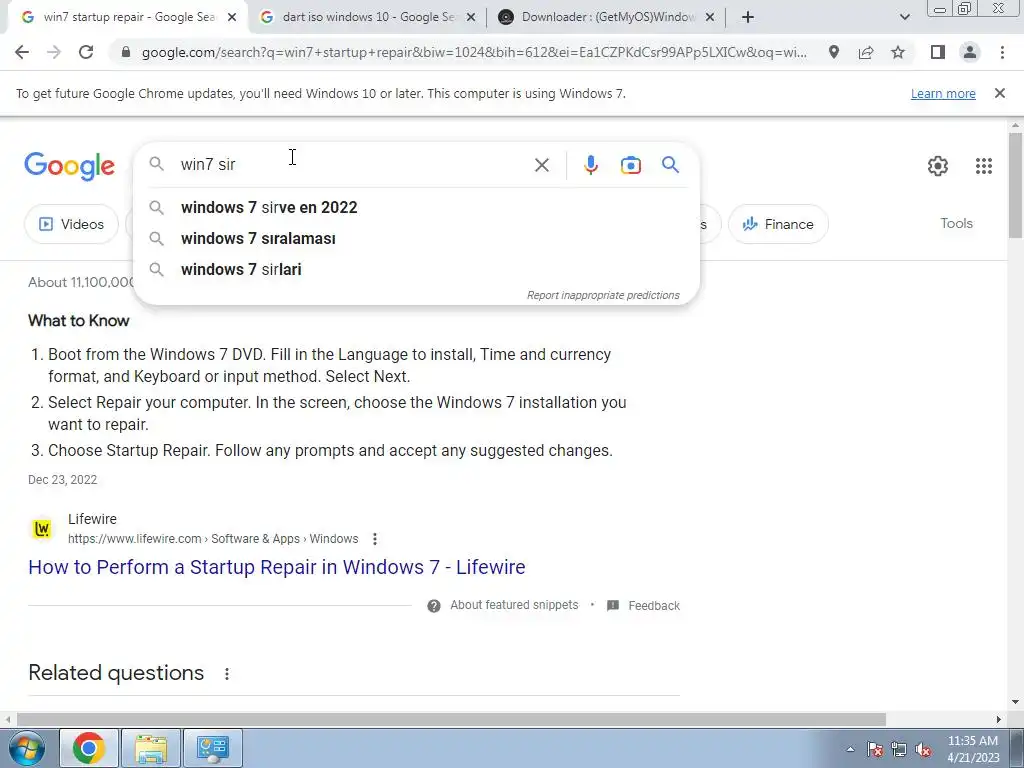Dismiss the Chrome update notice bar
This screenshot has height=768, width=1024.
coord(1000,93)
